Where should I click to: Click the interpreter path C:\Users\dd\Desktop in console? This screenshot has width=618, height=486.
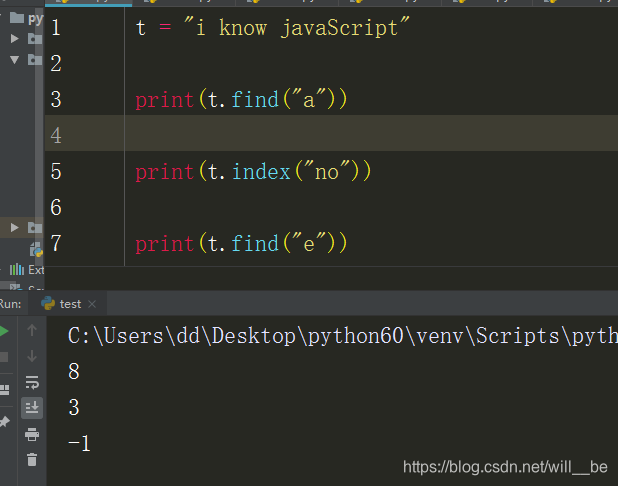181,336
